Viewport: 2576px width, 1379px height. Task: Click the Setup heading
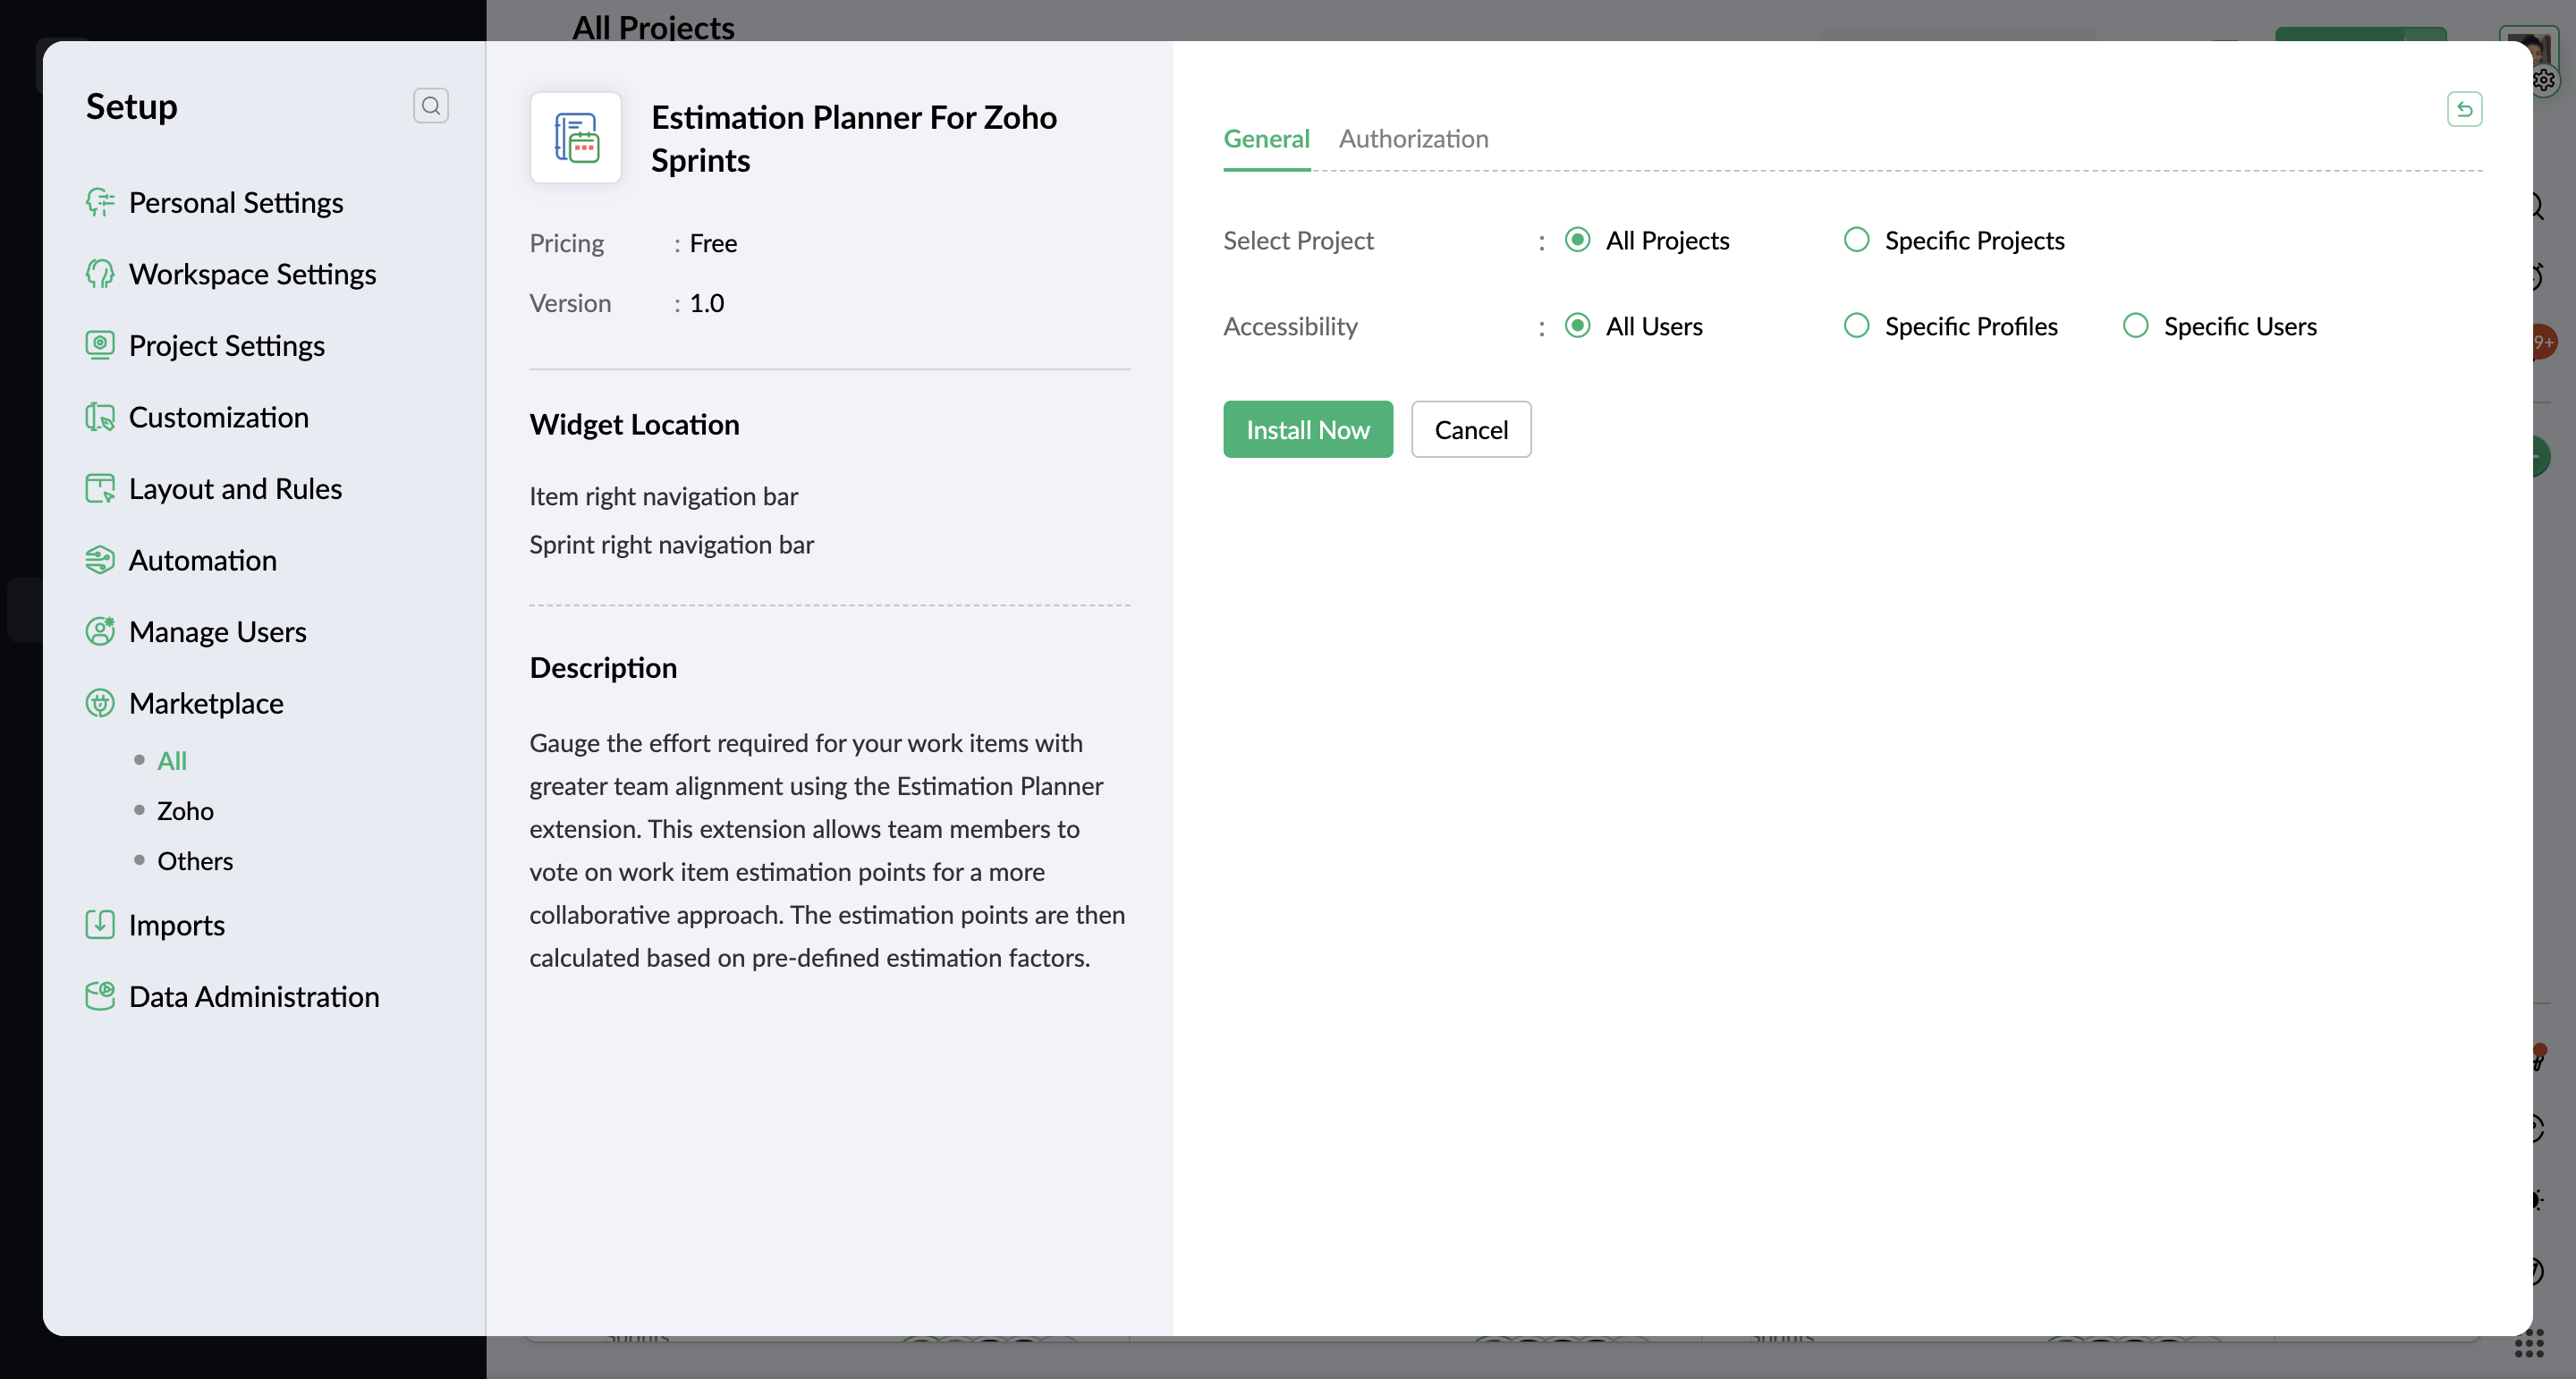tap(131, 106)
